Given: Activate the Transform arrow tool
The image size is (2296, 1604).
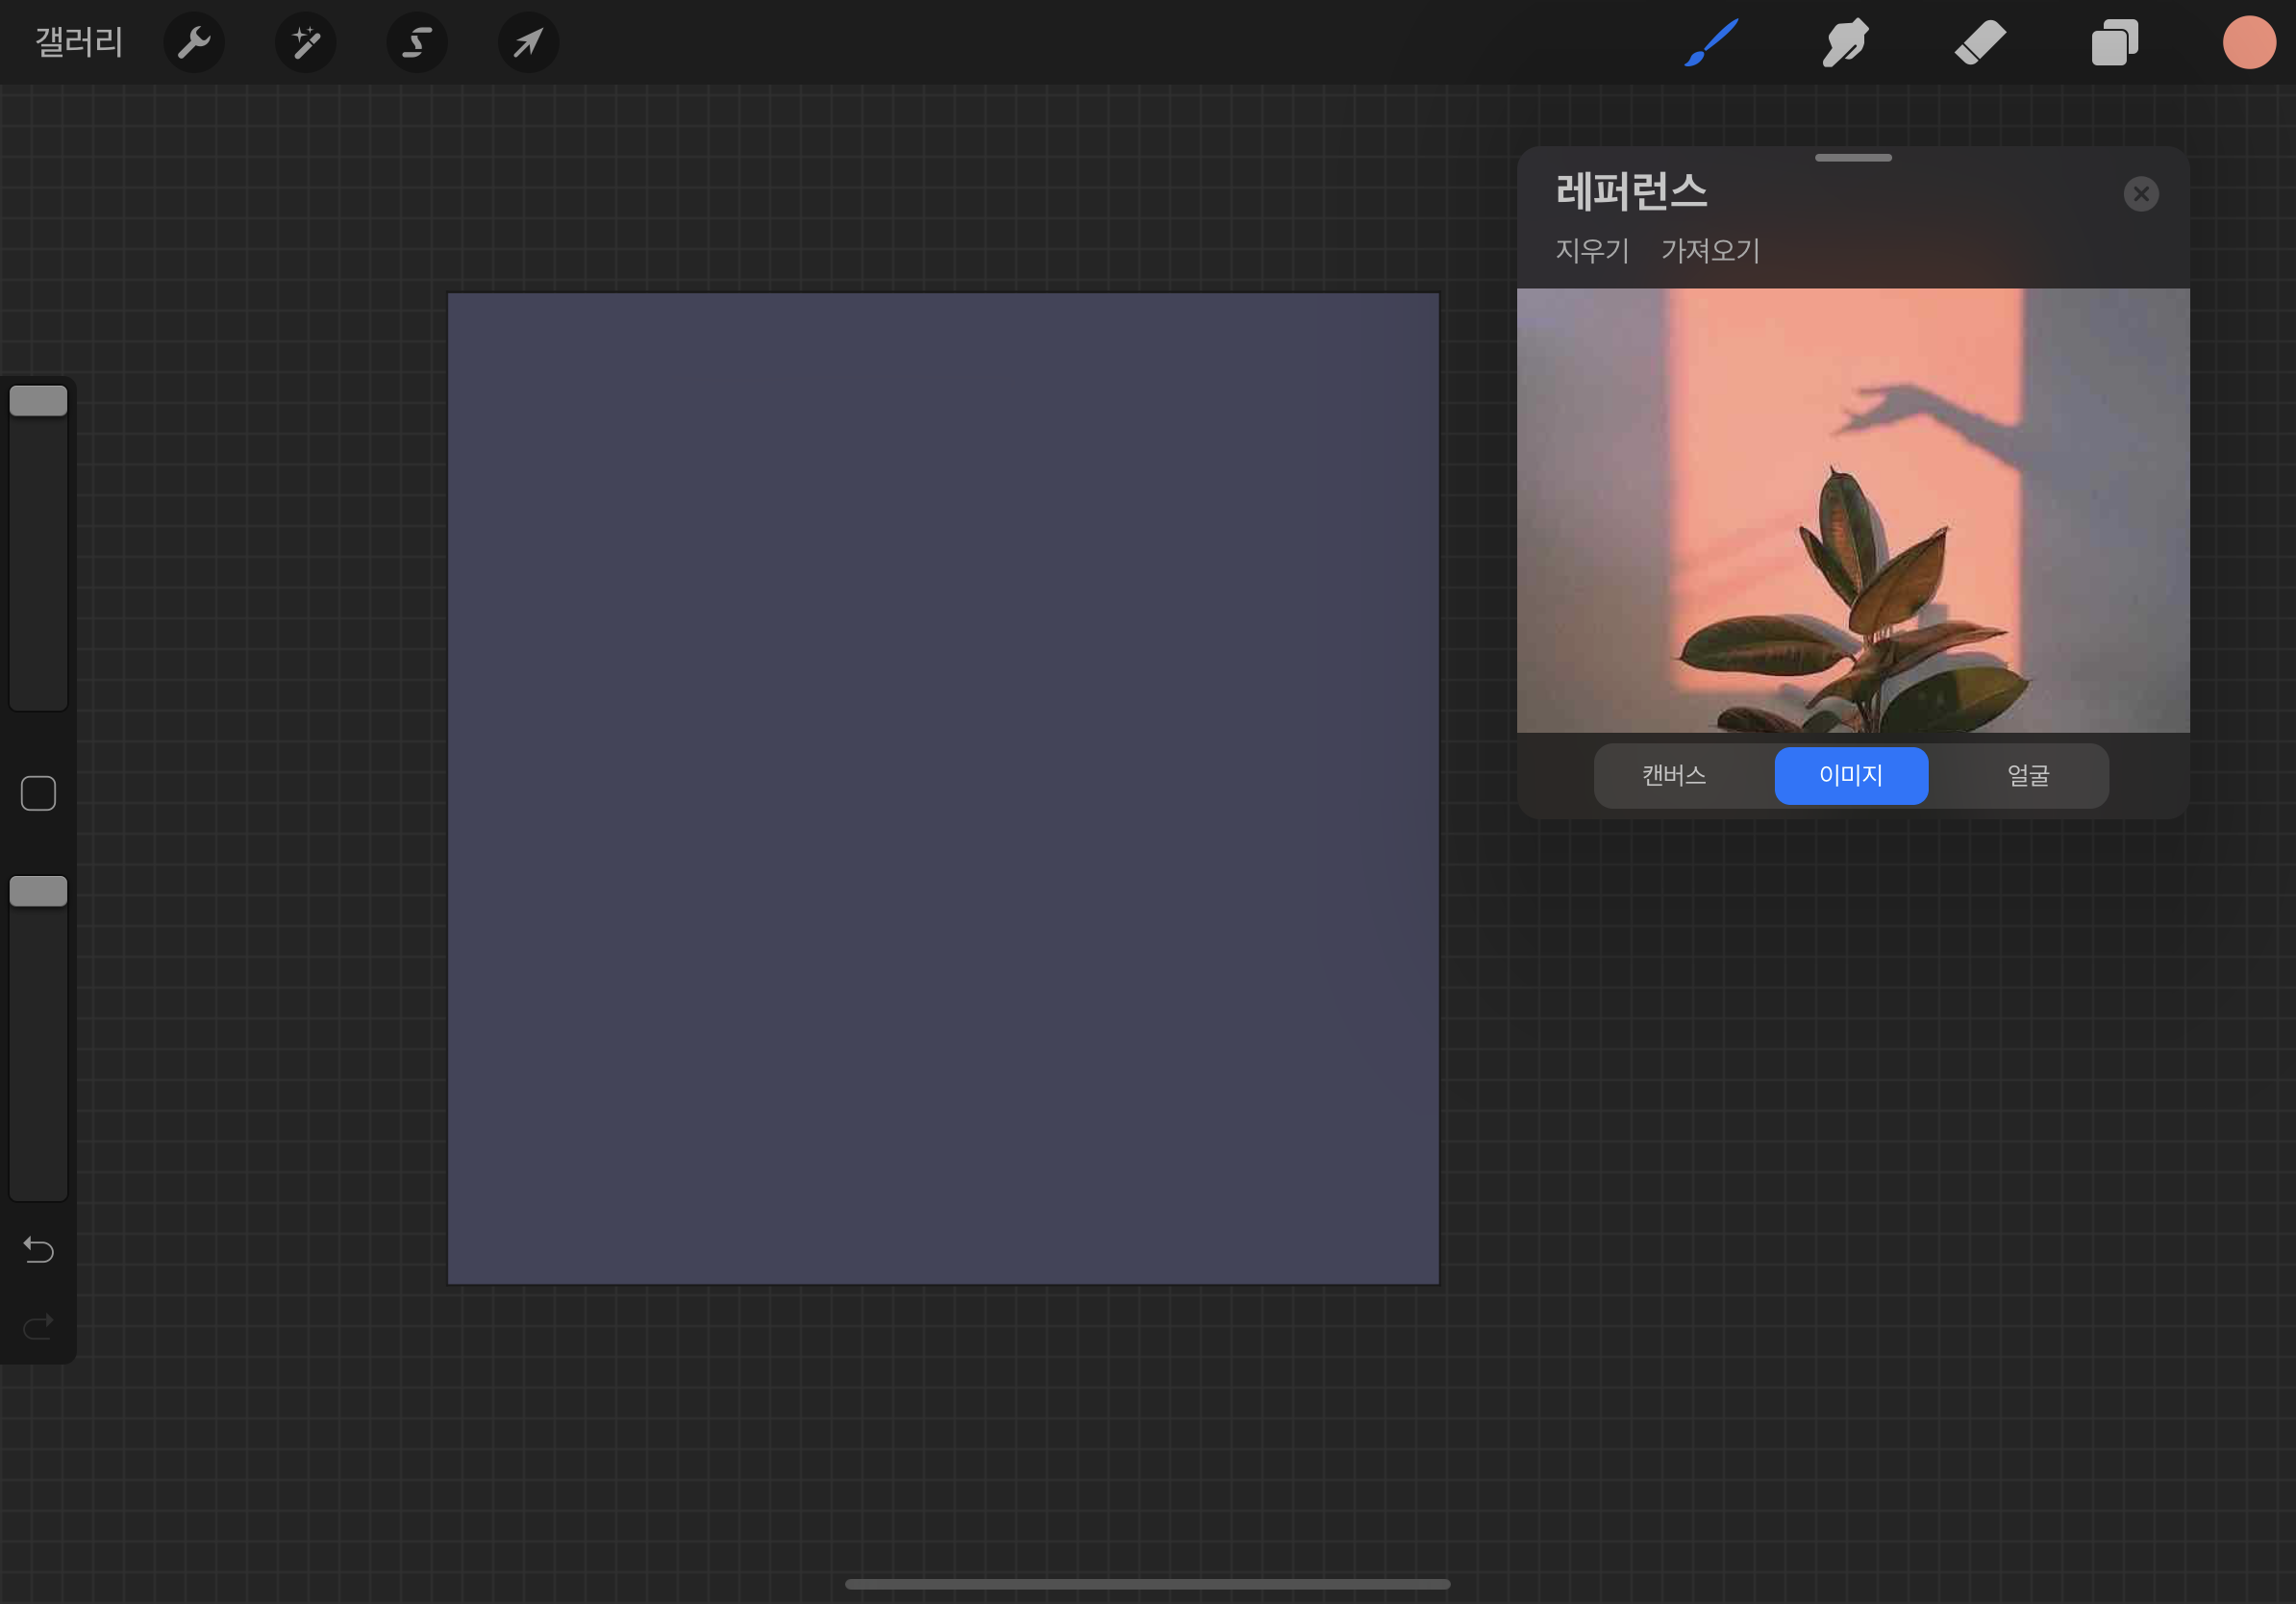Looking at the screenshot, I should (x=528, y=43).
